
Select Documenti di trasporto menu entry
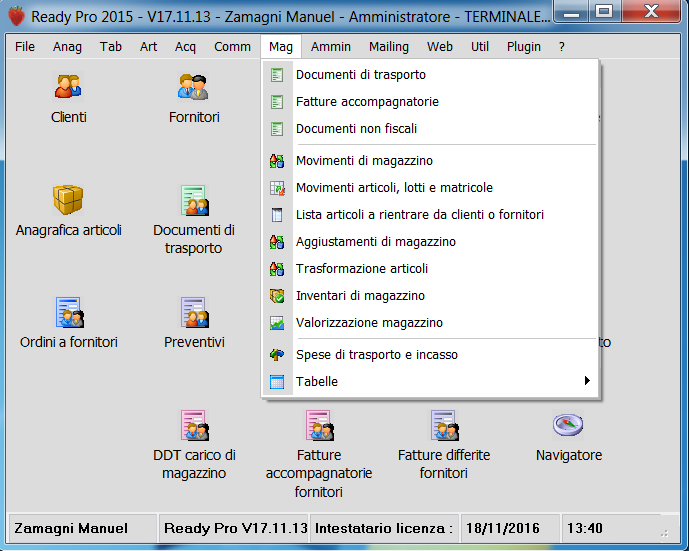pos(431,75)
